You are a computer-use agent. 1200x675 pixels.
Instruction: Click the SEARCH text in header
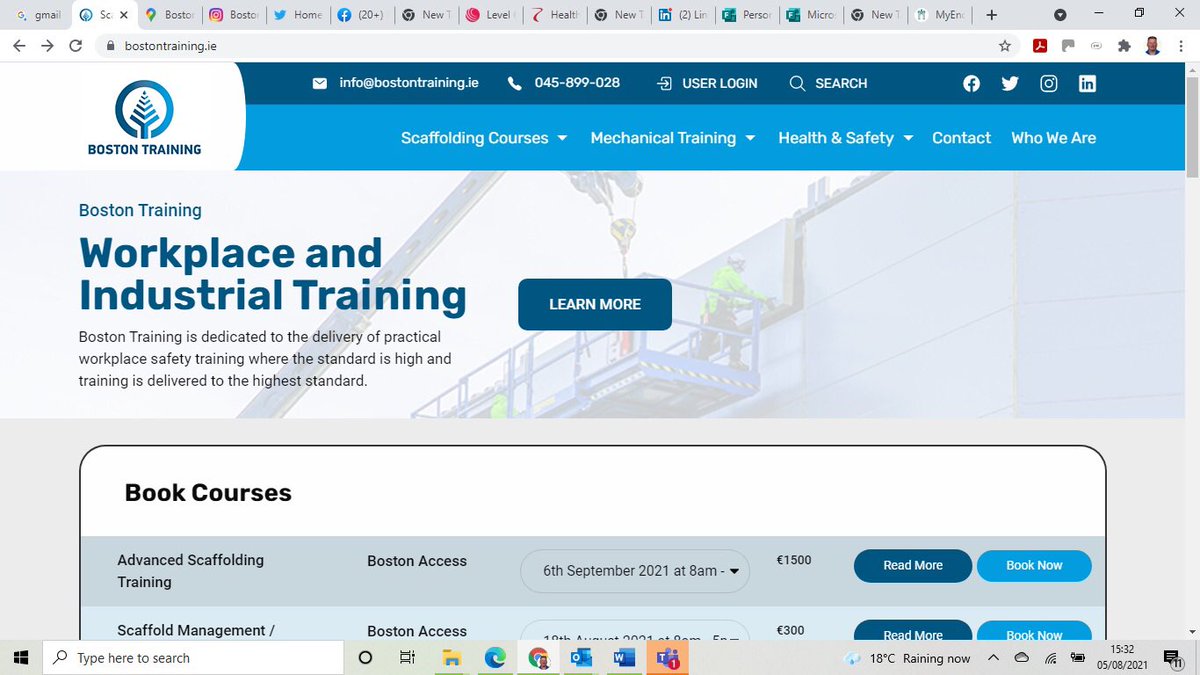click(x=841, y=84)
